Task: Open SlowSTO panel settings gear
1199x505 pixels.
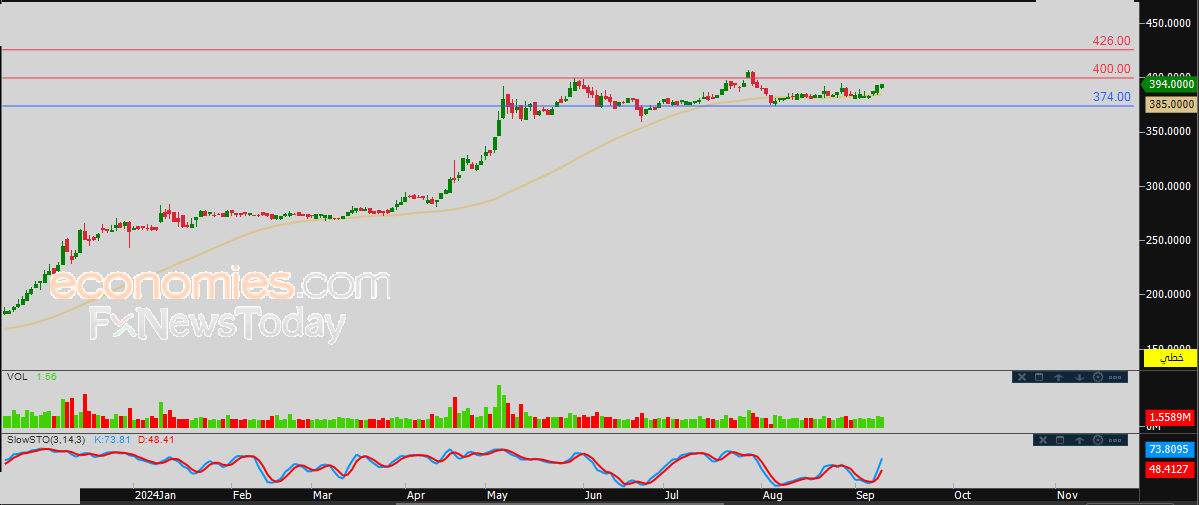Action: click(1099, 440)
